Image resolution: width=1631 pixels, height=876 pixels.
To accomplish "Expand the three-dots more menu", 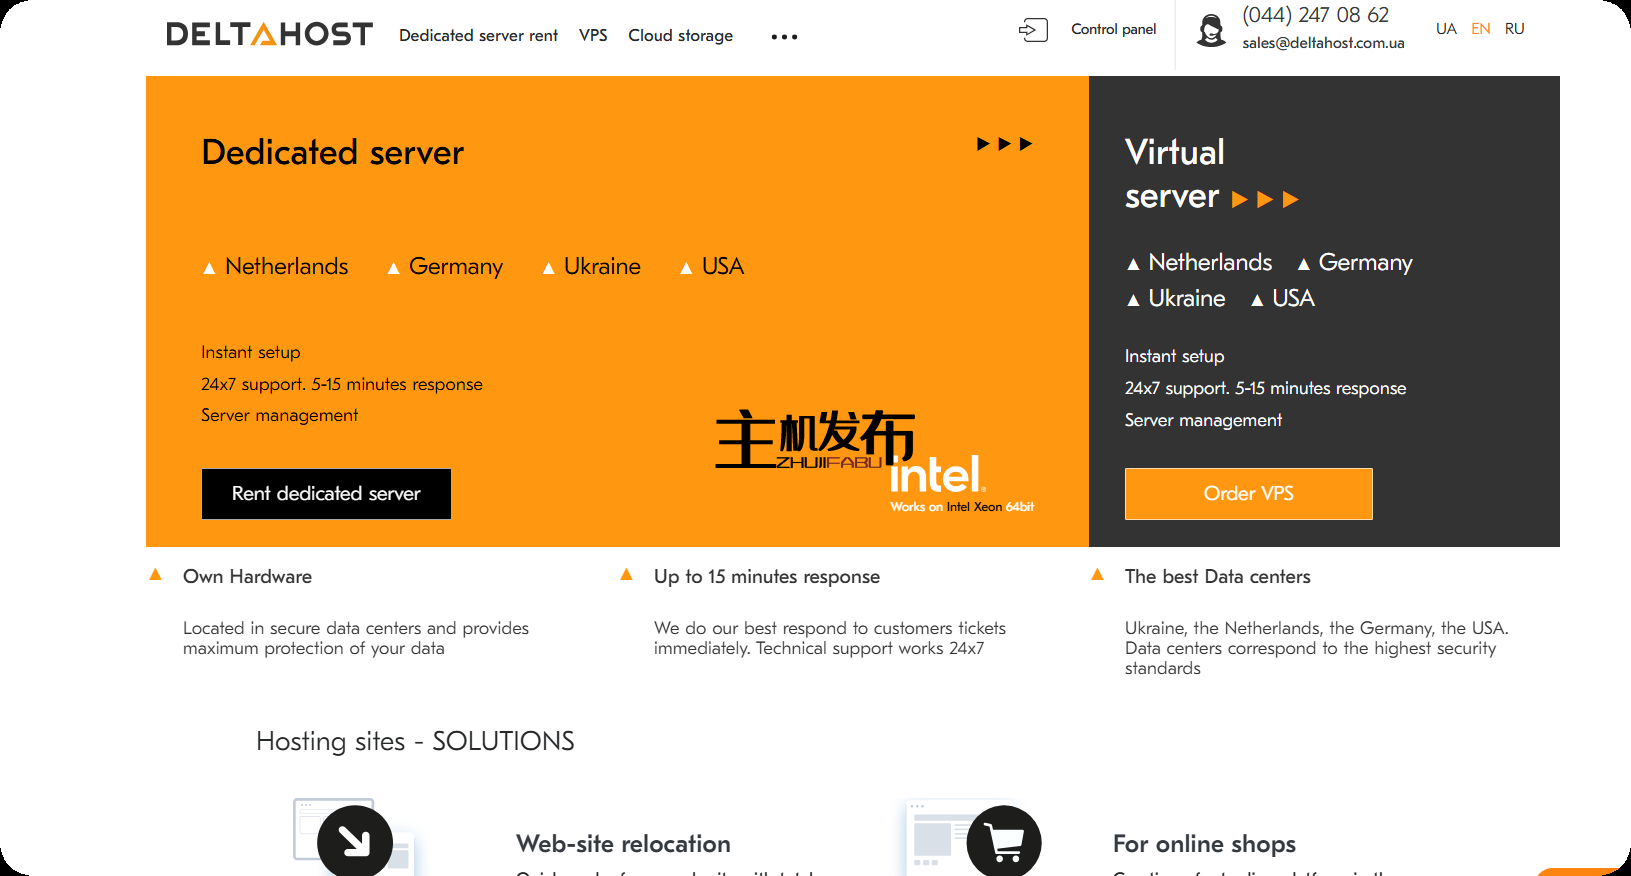I will [x=784, y=37].
